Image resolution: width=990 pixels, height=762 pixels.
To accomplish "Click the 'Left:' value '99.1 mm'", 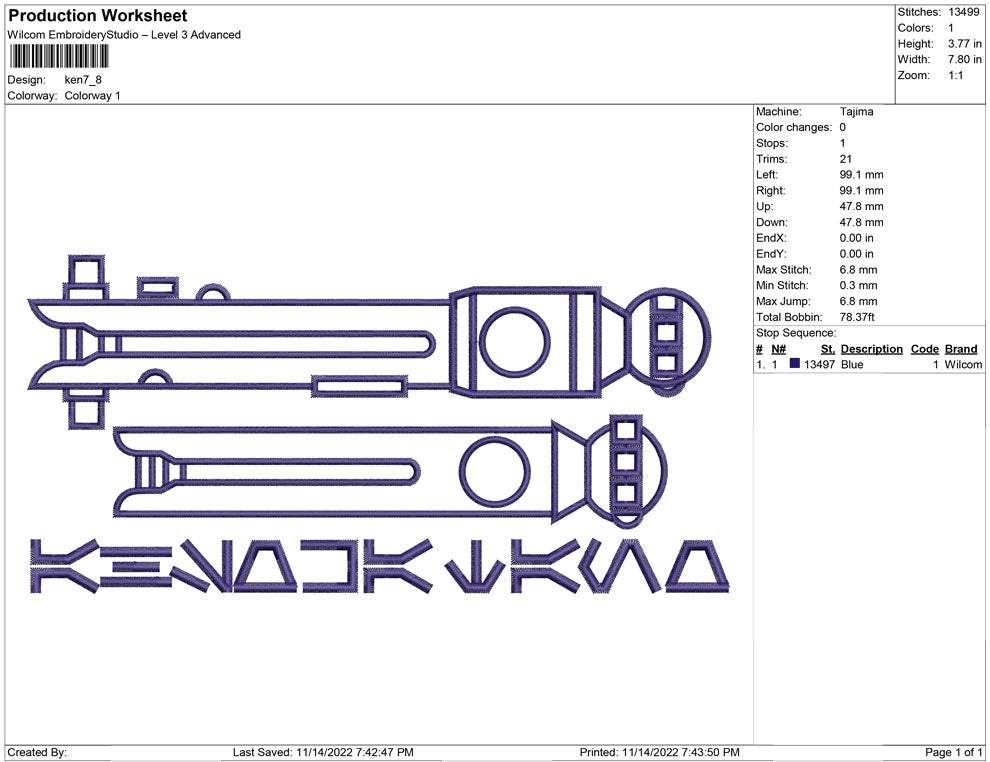I will pyautogui.click(x=862, y=175).
